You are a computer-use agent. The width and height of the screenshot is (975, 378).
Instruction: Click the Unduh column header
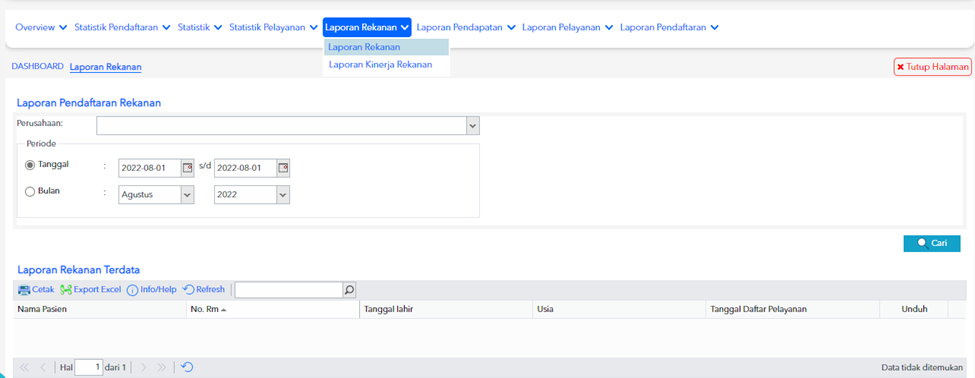(x=914, y=309)
